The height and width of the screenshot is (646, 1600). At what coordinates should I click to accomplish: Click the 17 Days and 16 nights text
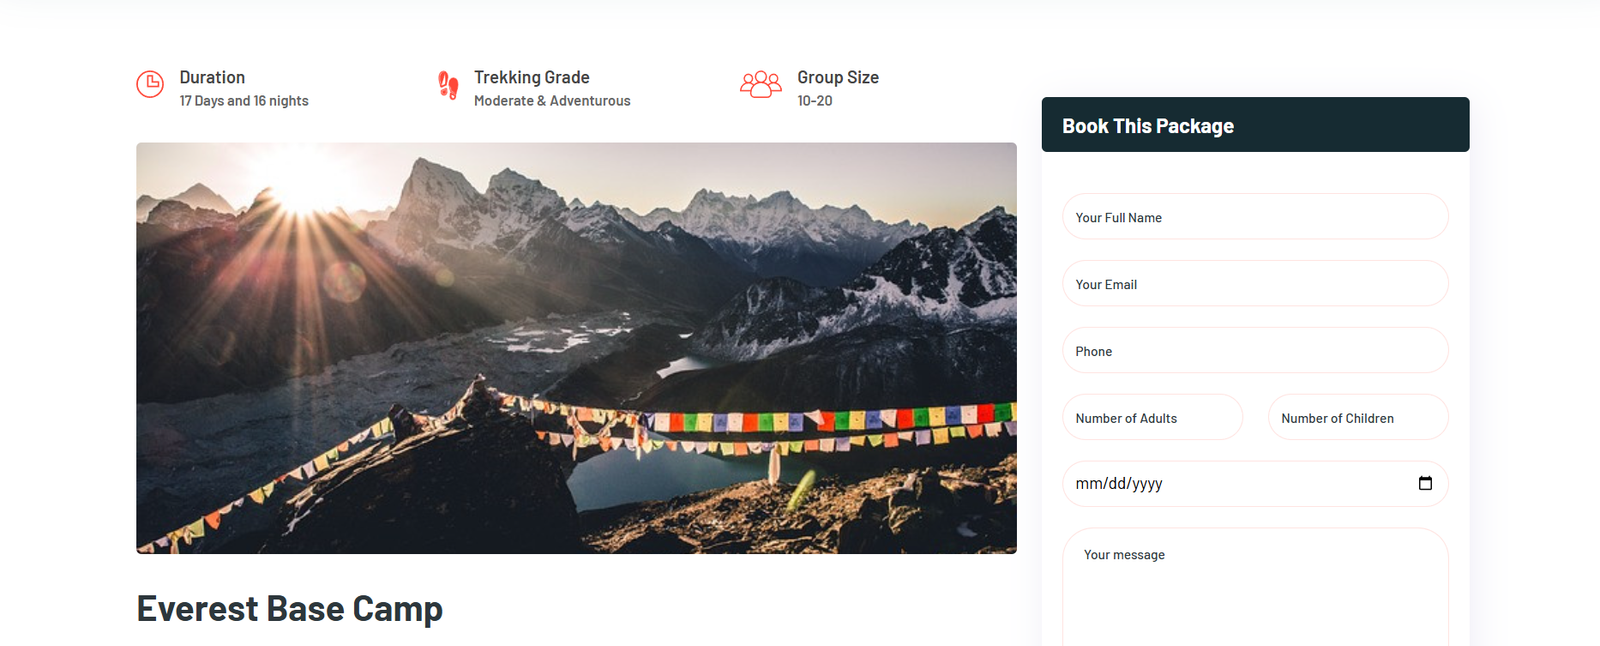(243, 100)
